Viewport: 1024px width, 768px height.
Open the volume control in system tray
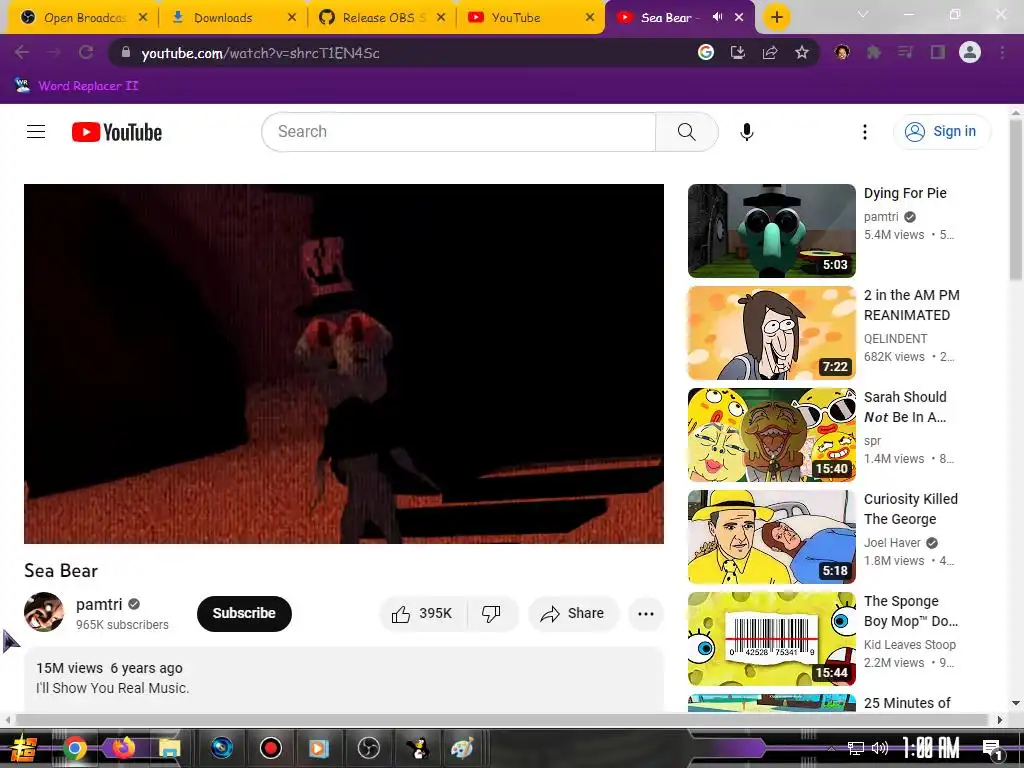point(880,748)
